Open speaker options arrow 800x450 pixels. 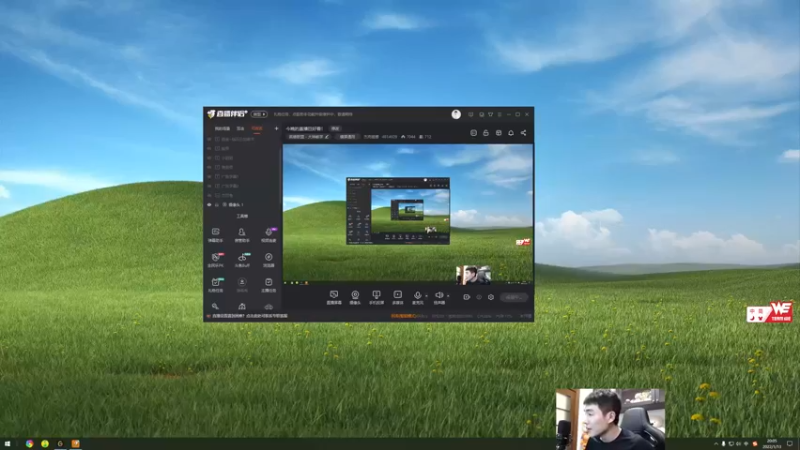pos(448,296)
